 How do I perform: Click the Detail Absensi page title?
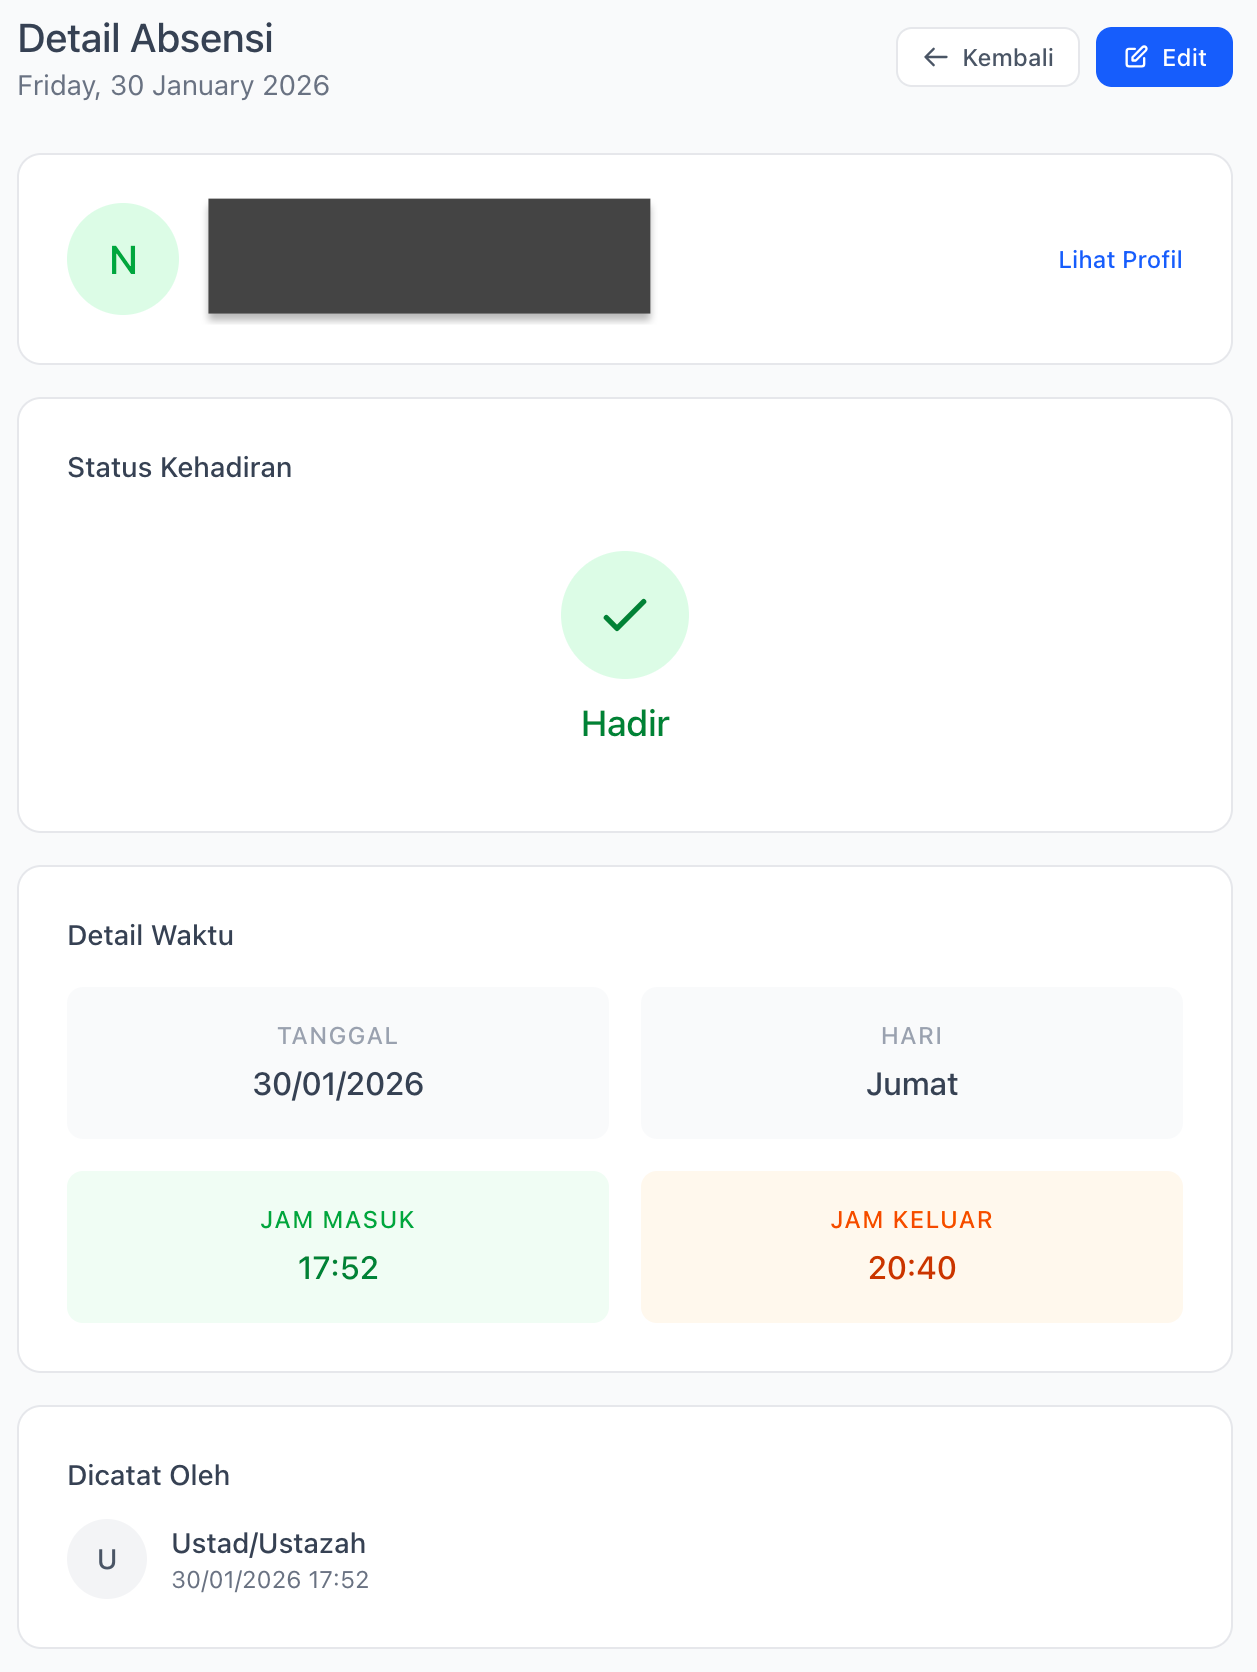pyautogui.click(x=146, y=38)
